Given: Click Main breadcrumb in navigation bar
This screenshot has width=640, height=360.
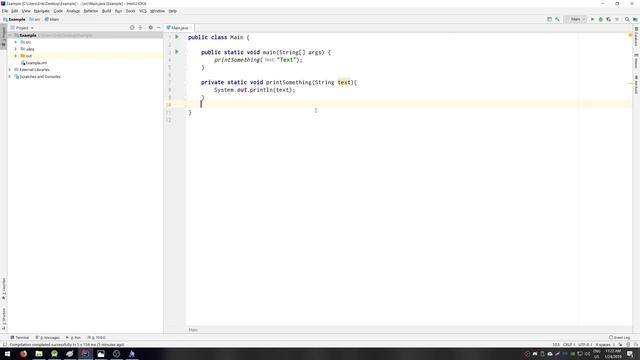Looking at the screenshot, I should coord(52,19).
